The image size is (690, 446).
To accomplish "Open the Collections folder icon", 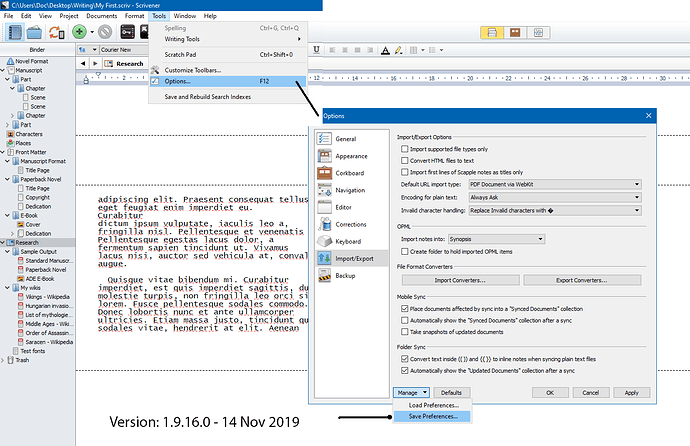I will 34,32.
